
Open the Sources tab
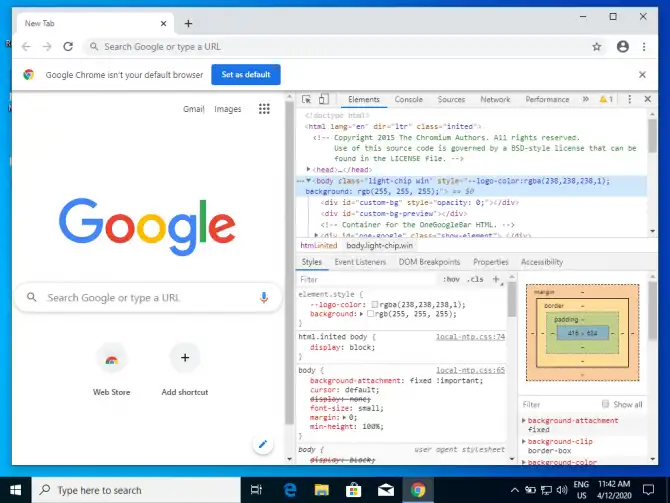451,99
